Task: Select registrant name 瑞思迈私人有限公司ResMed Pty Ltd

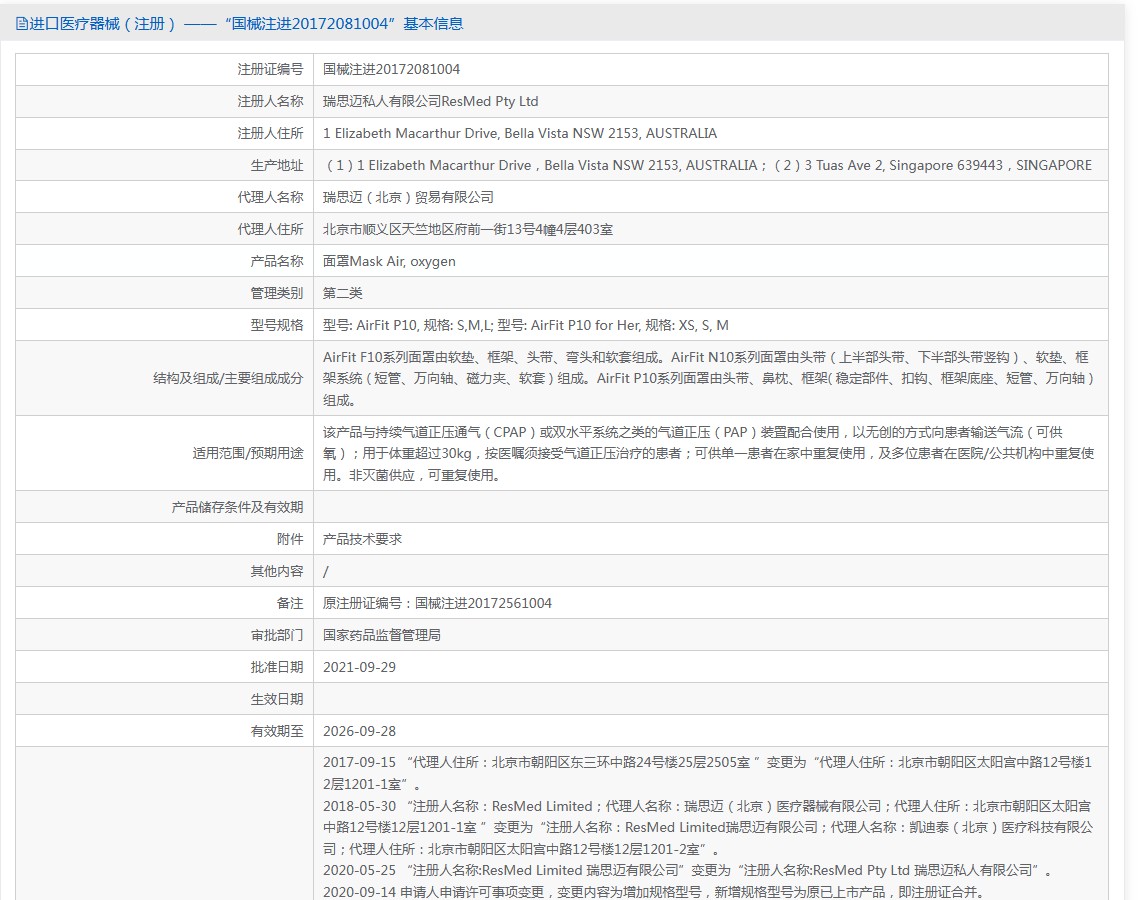Action: tap(430, 102)
